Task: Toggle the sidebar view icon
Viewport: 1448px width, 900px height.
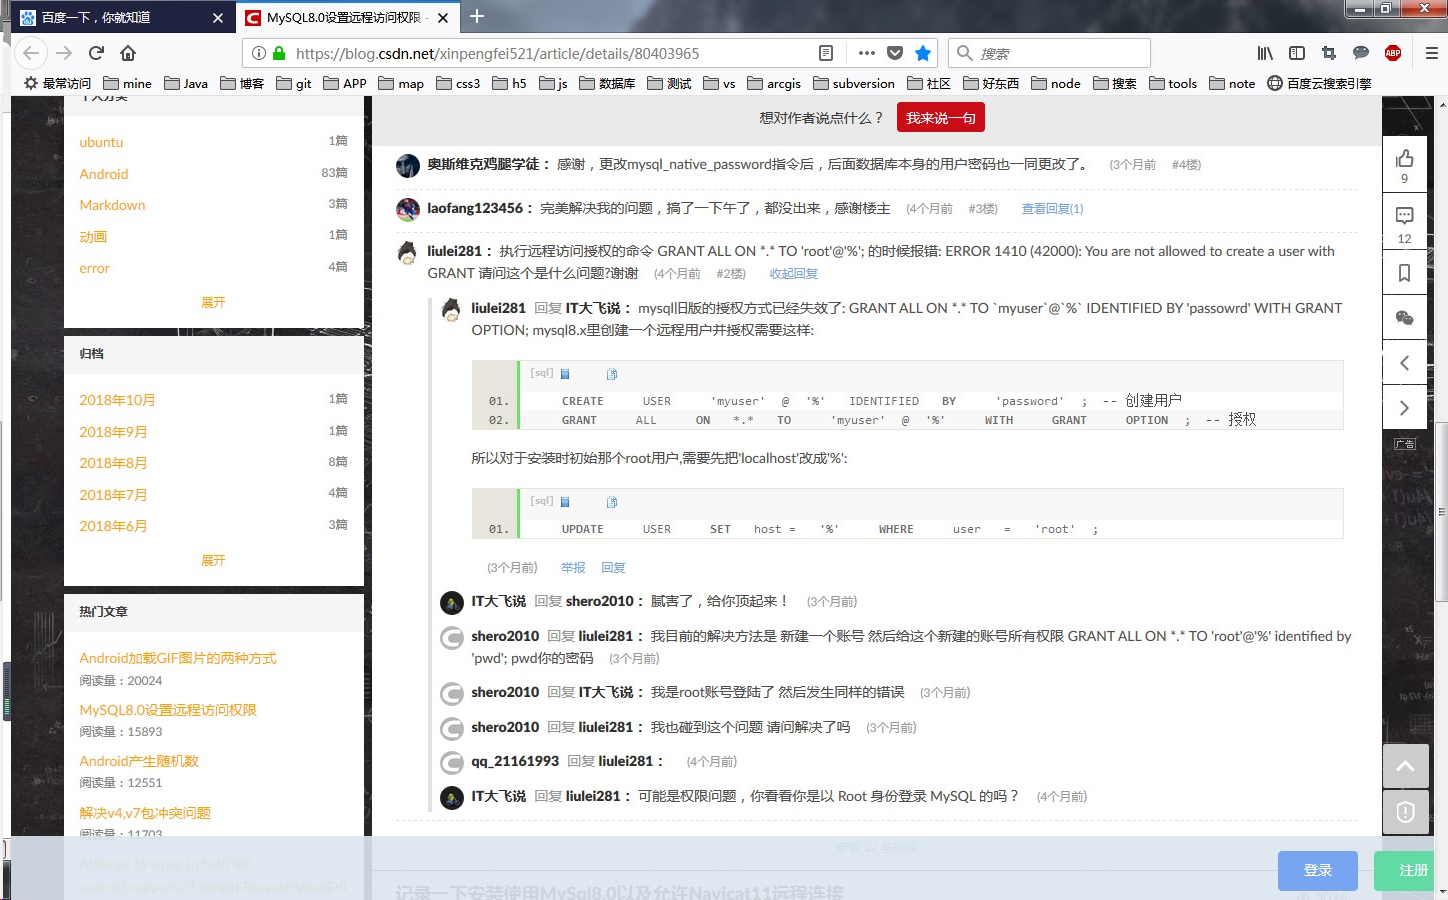Action: tap(1297, 53)
